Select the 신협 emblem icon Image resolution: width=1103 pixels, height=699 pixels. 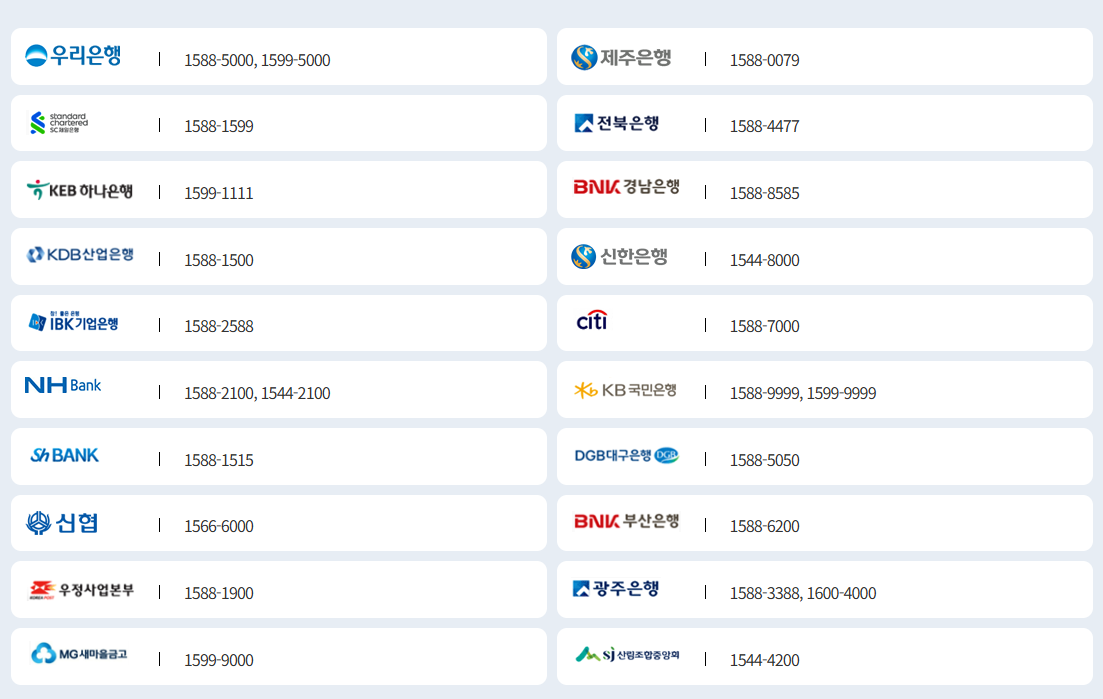40,522
